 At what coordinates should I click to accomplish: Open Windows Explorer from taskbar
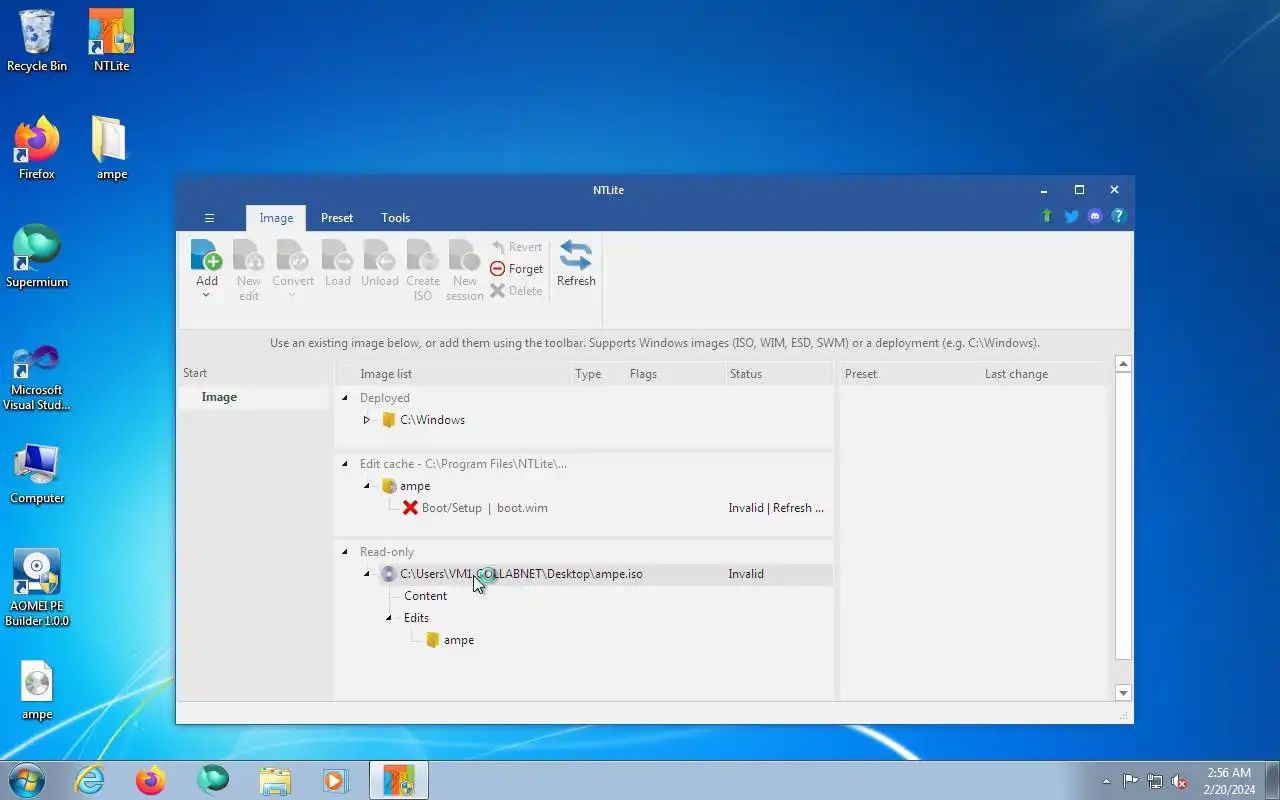pos(274,780)
